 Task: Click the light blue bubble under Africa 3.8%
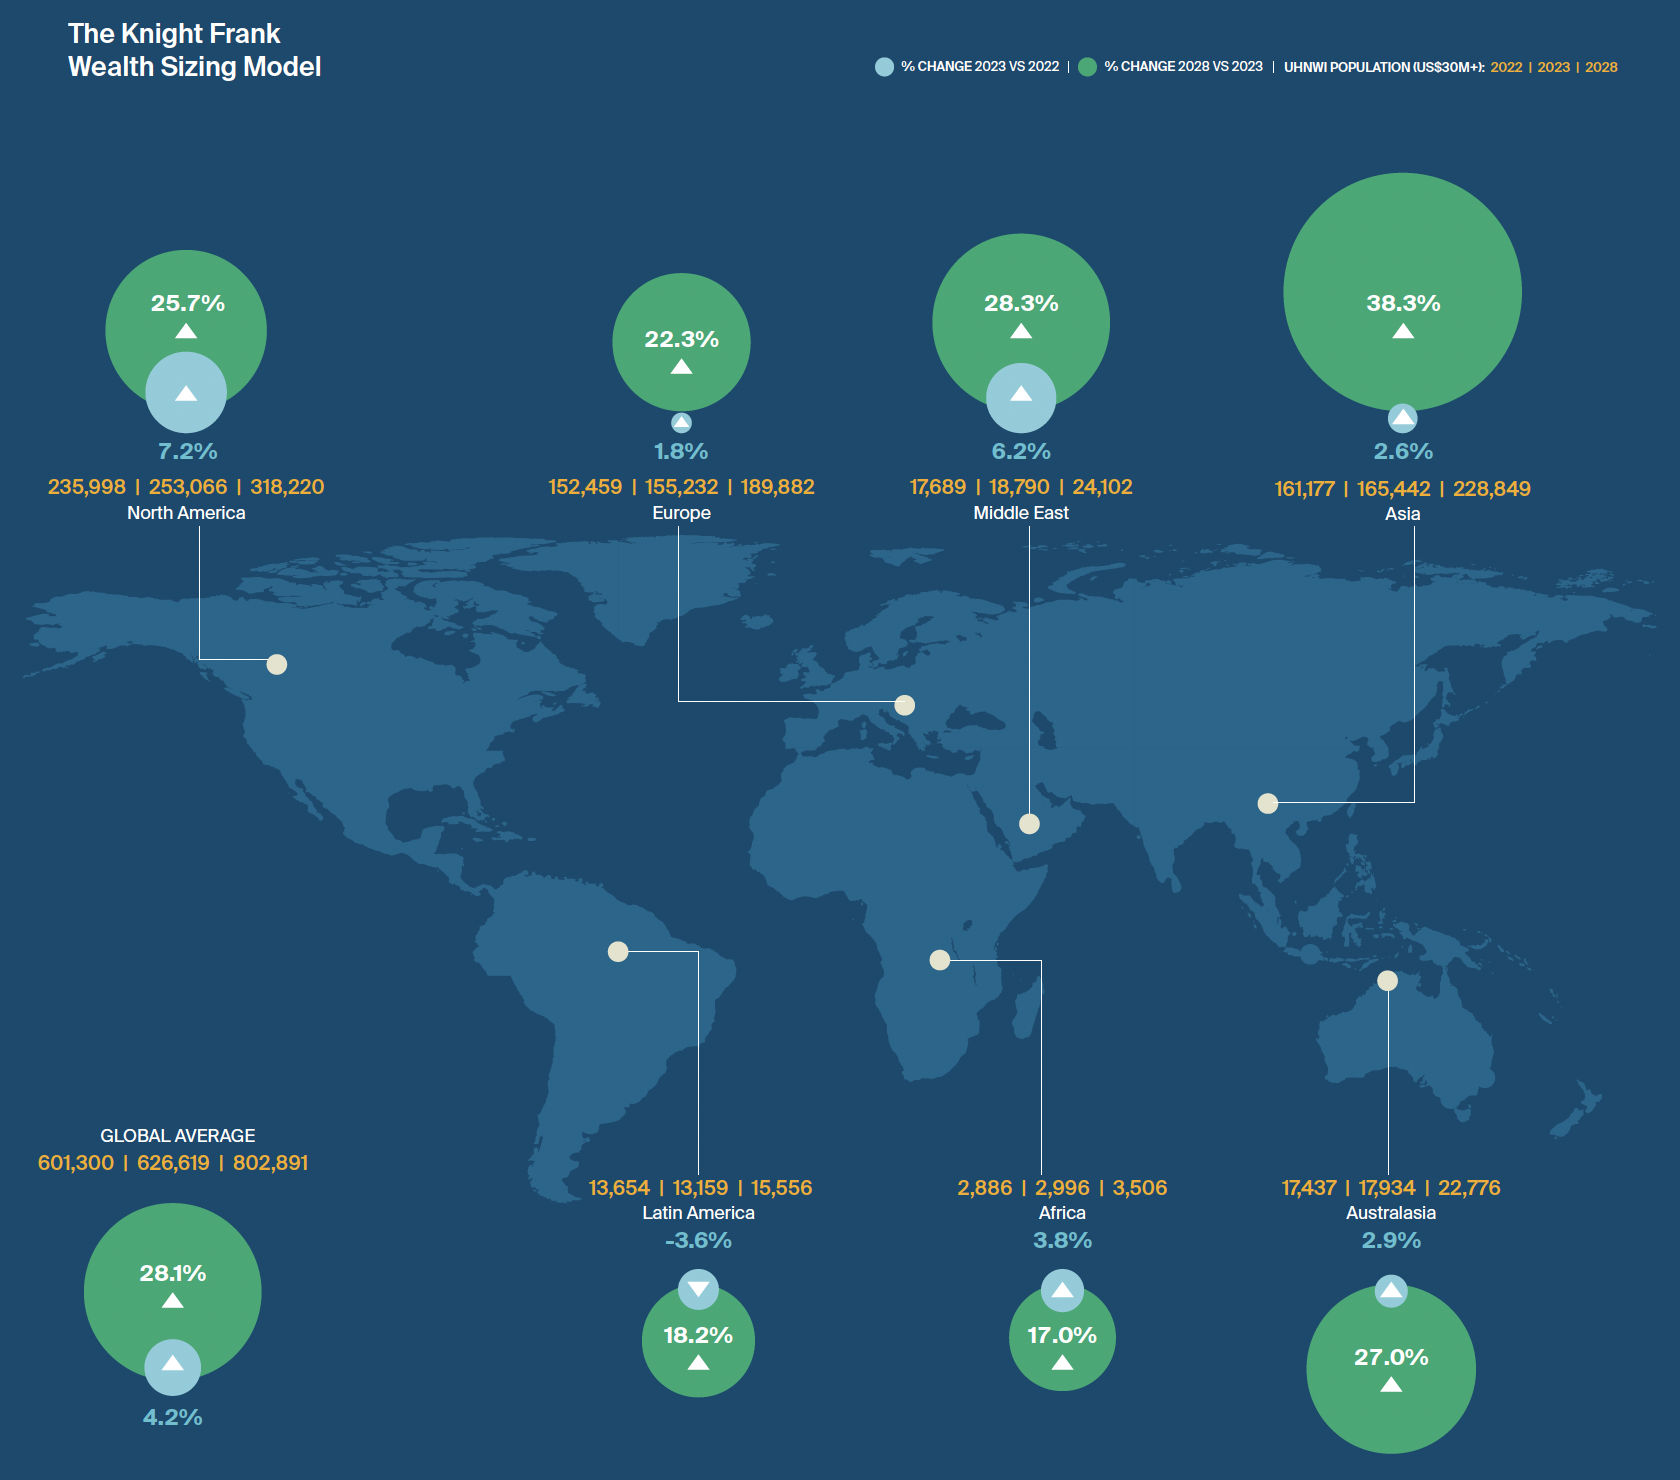point(1062,1291)
